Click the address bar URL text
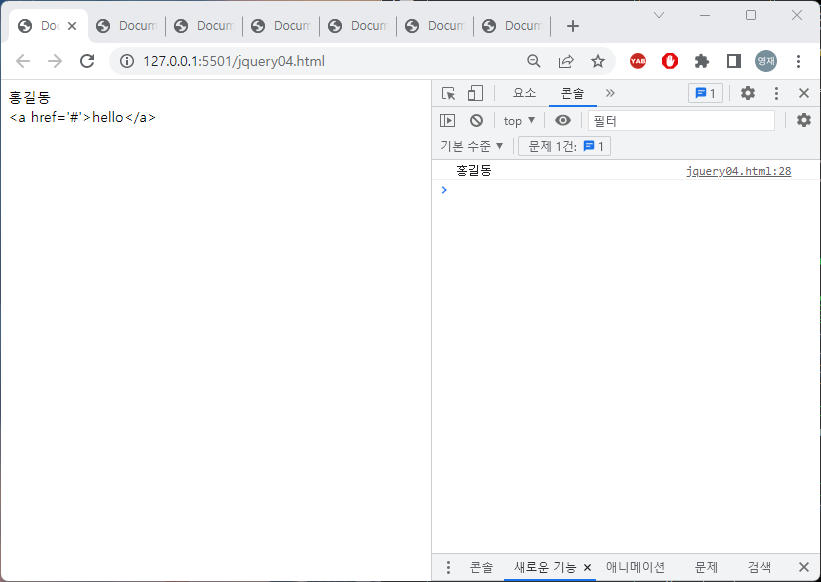Image resolution: width=821 pixels, height=582 pixels. 234,61
